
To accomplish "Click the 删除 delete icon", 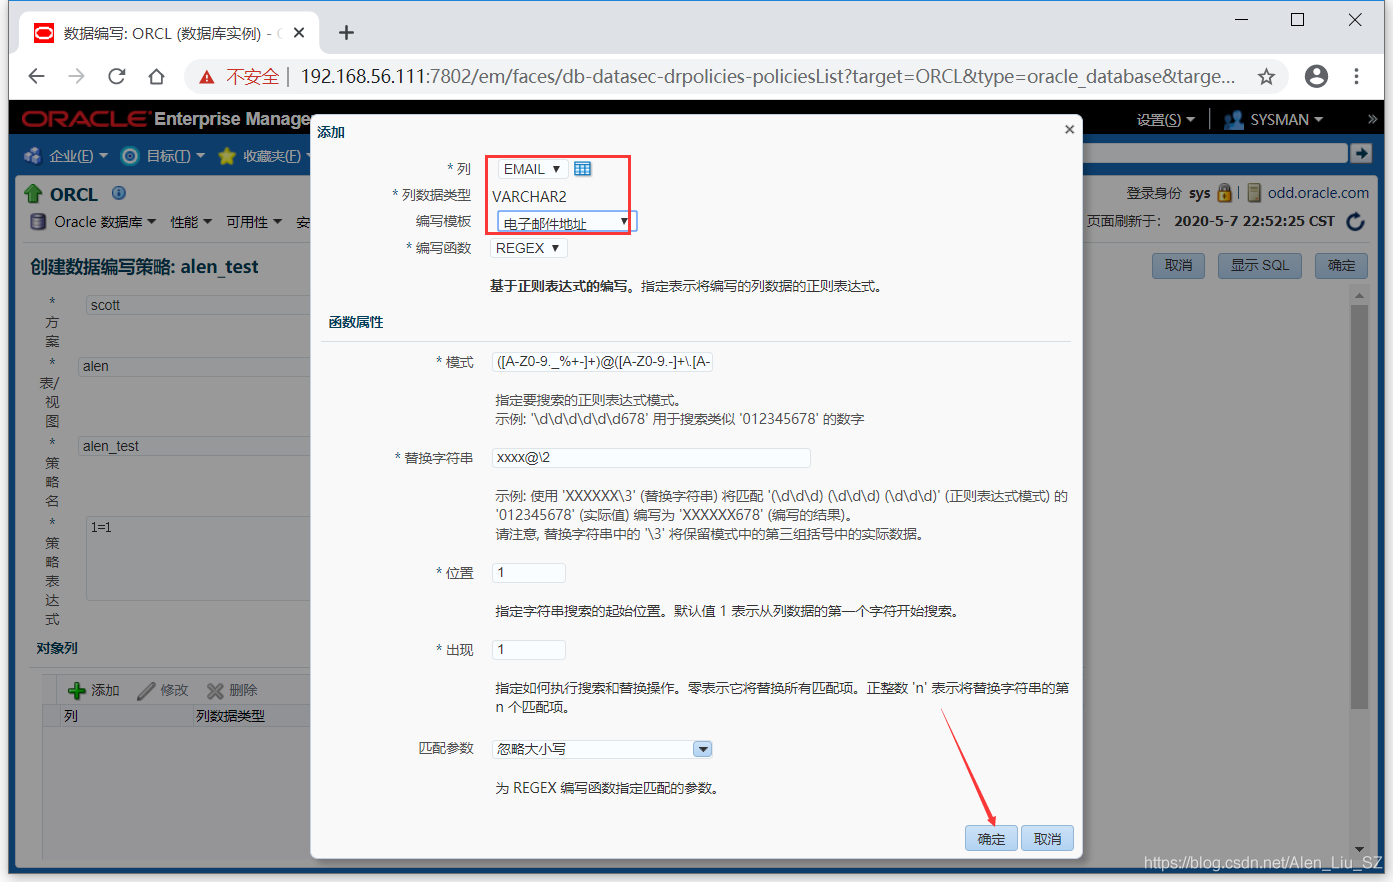I will (215, 690).
